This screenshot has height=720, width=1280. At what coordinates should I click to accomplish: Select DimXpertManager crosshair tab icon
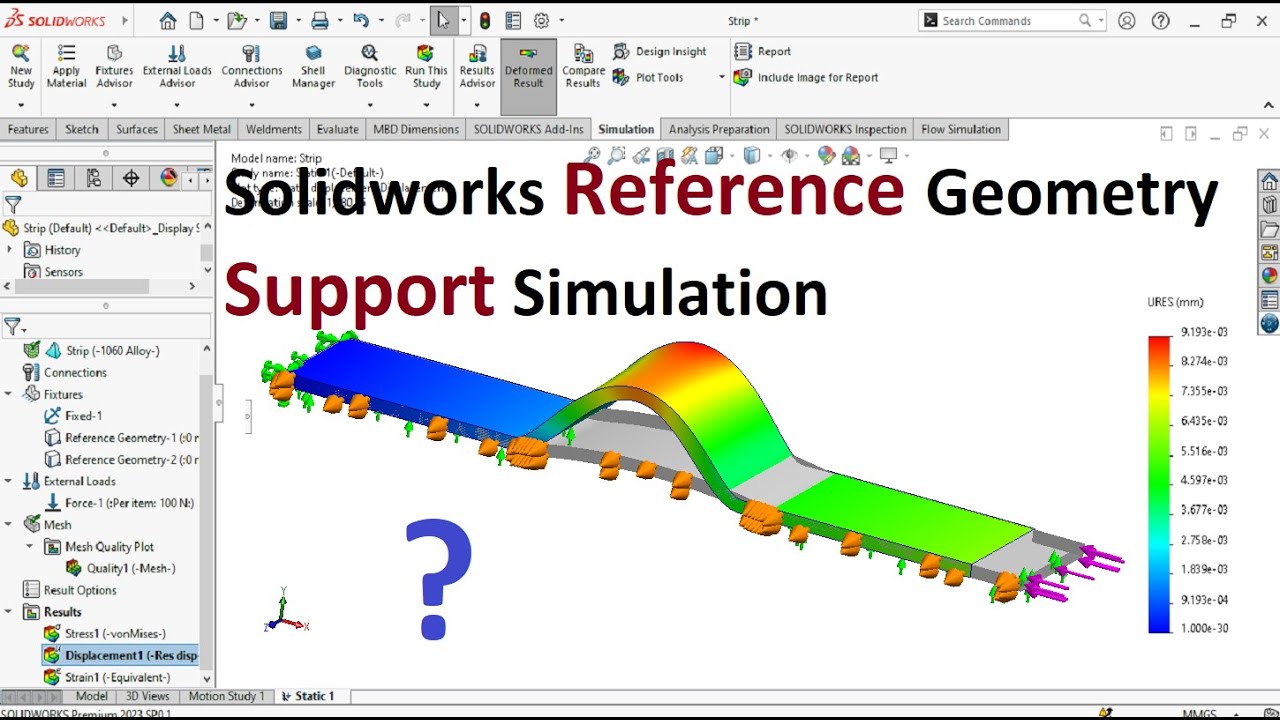tap(131, 178)
